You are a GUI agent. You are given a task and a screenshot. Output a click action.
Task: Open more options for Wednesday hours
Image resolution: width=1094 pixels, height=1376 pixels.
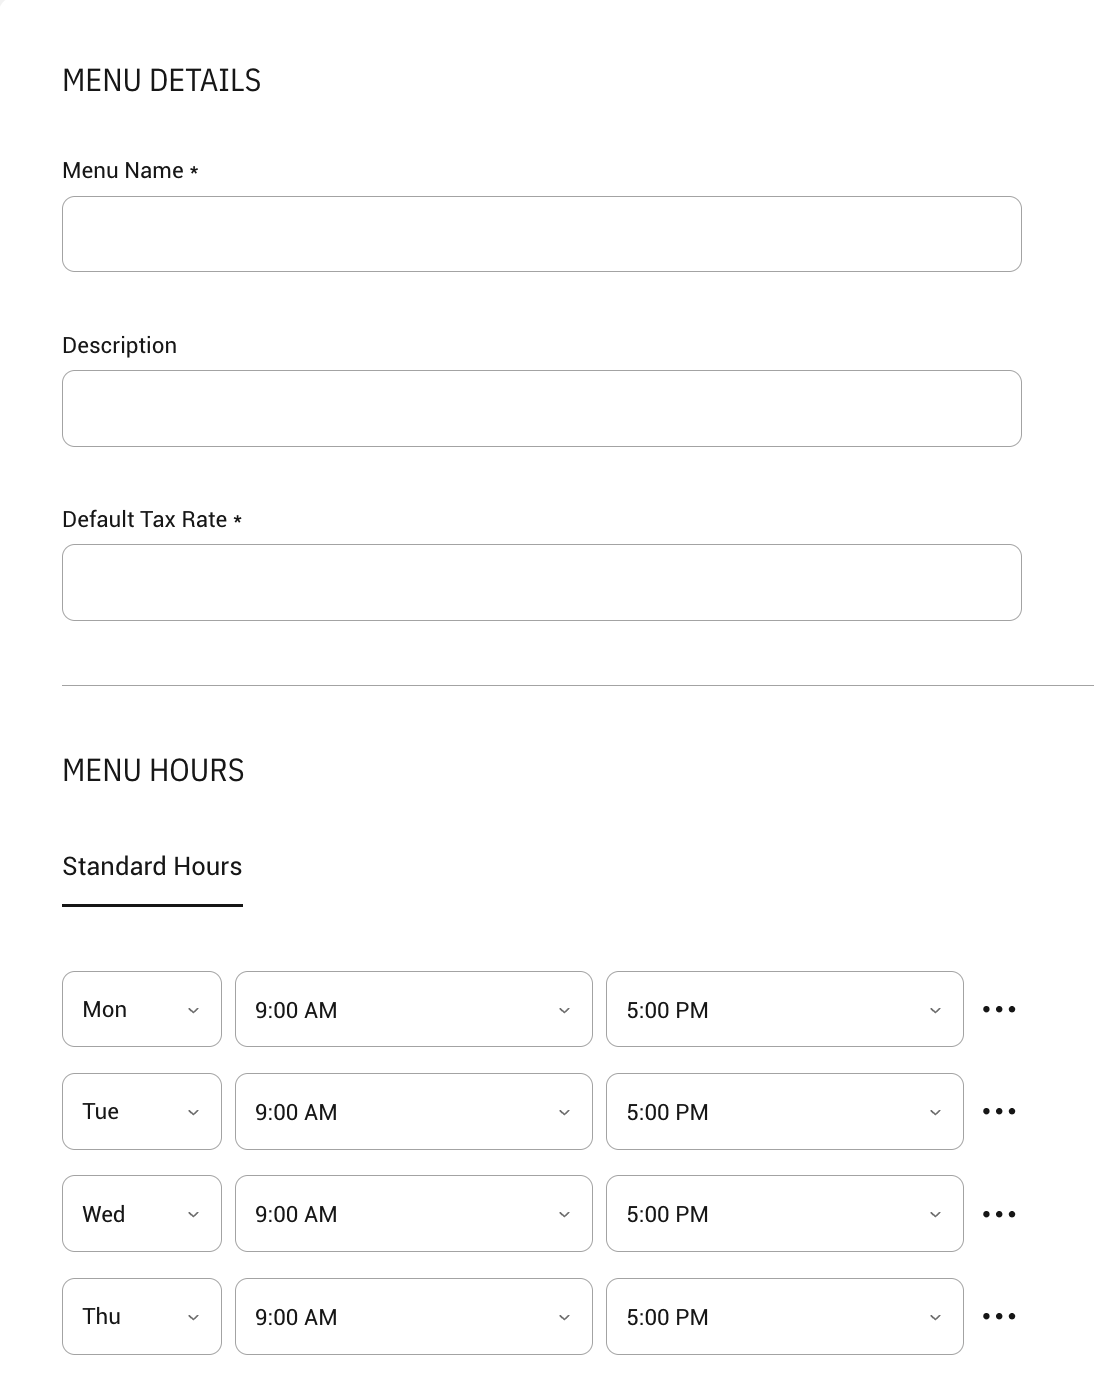[999, 1214]
